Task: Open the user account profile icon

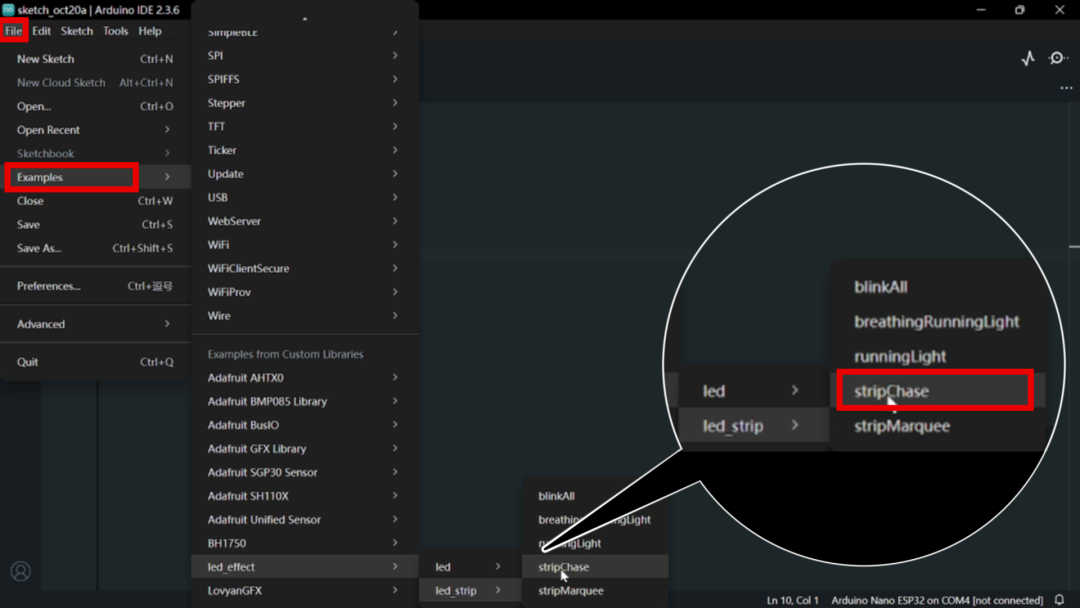Action: tap(20, 572)
